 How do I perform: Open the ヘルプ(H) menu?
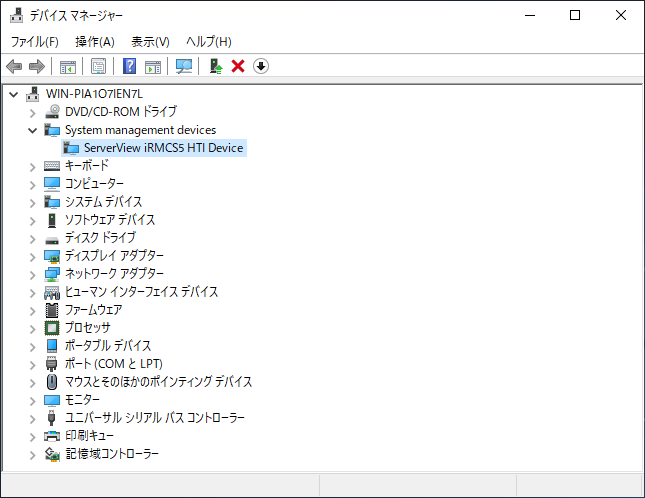pos(209,42)
